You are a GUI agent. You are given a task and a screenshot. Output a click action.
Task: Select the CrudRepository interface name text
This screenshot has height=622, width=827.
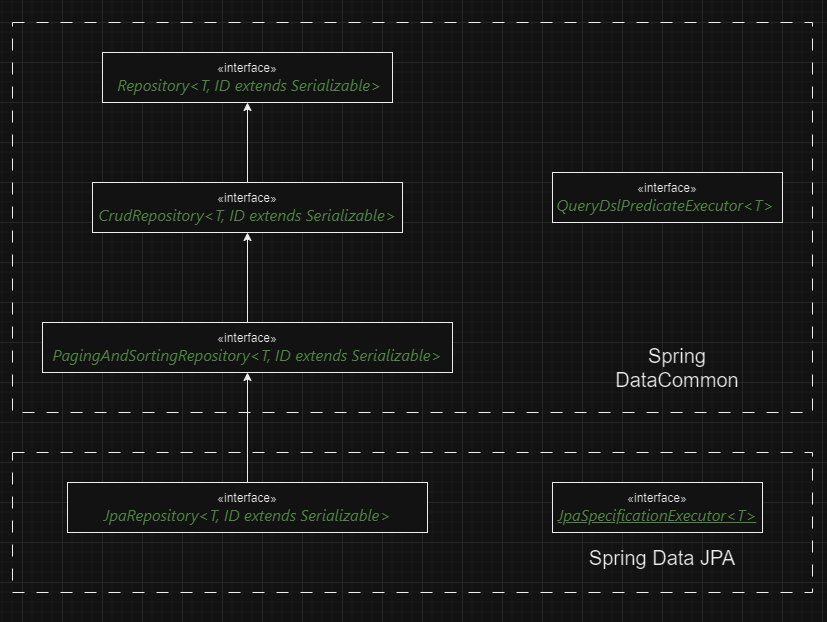[x=247, y=216]
